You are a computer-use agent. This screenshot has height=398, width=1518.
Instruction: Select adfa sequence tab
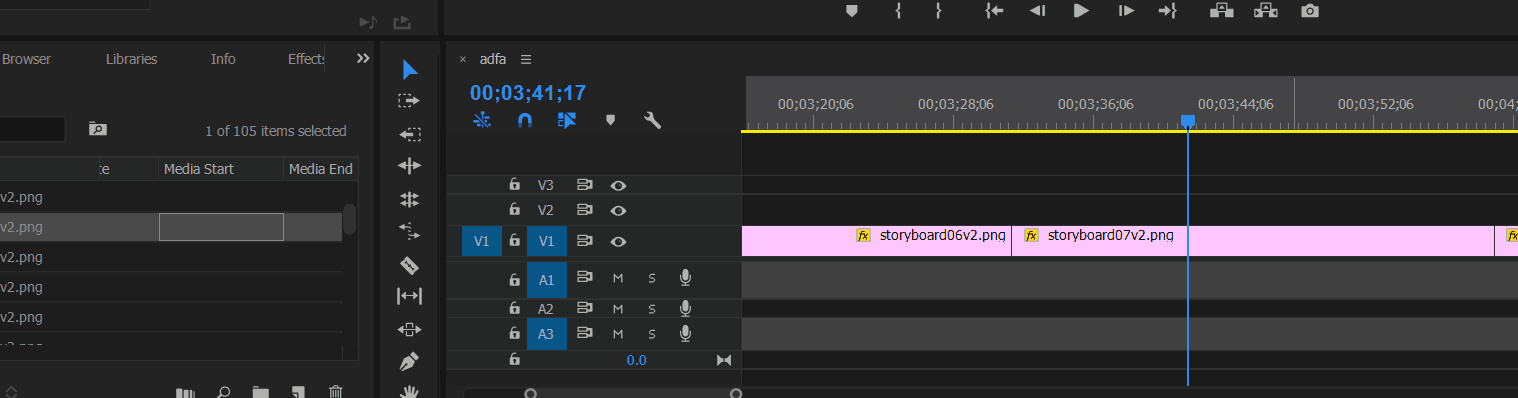tap(493, 59)
